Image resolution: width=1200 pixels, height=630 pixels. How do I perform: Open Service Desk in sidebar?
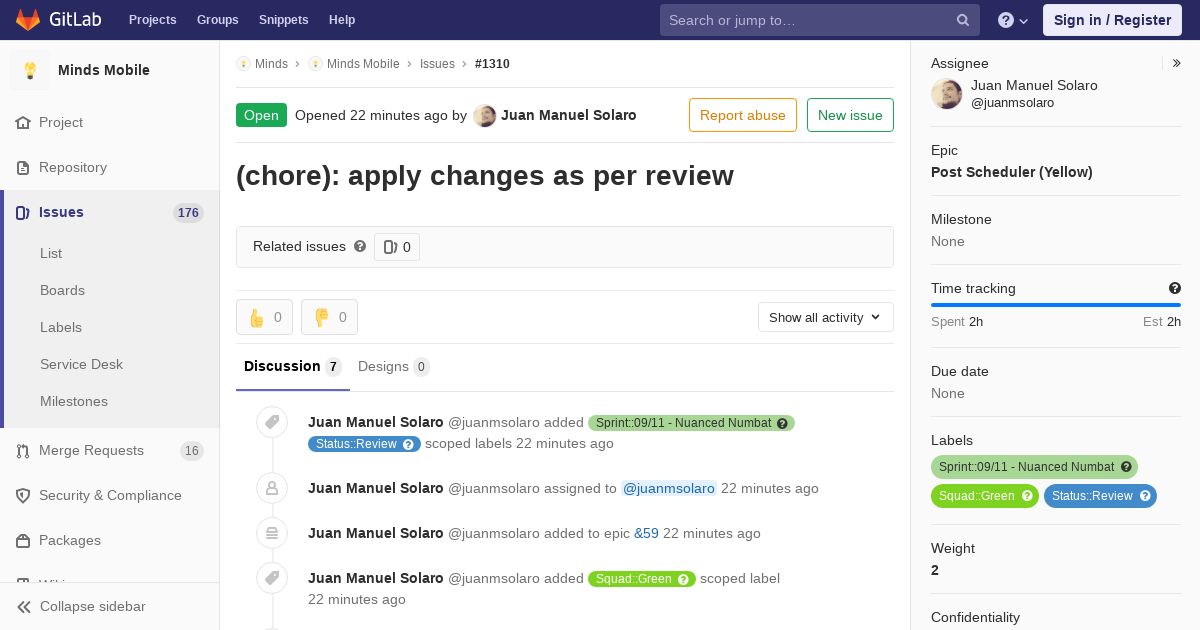pyautogui.click(x=81, y=365)
